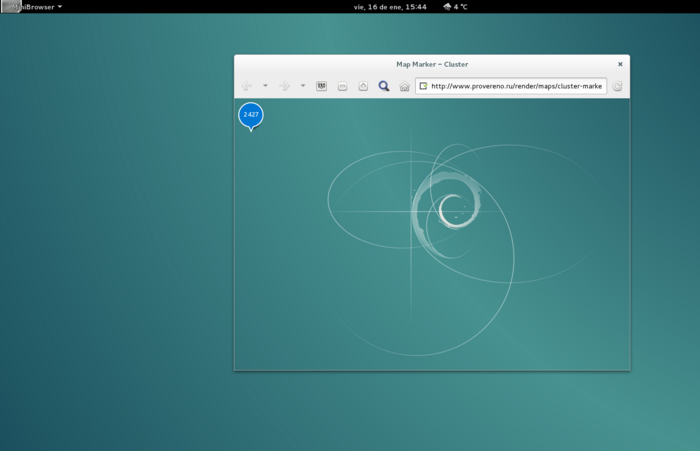Go back using the back arrow
700x451 pixels.
point(247,86)
